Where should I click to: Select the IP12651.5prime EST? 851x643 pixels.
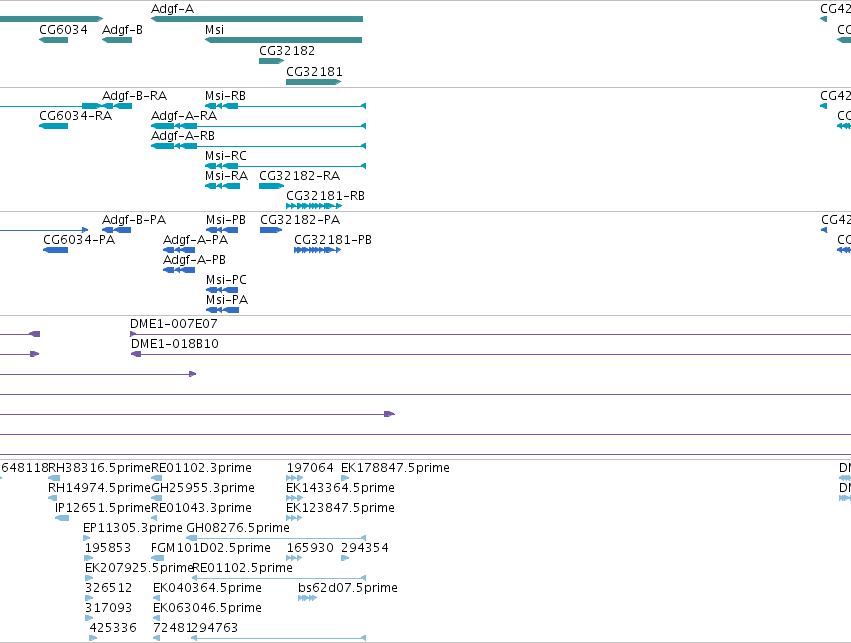pyautogui.click(x=62, y=519)
